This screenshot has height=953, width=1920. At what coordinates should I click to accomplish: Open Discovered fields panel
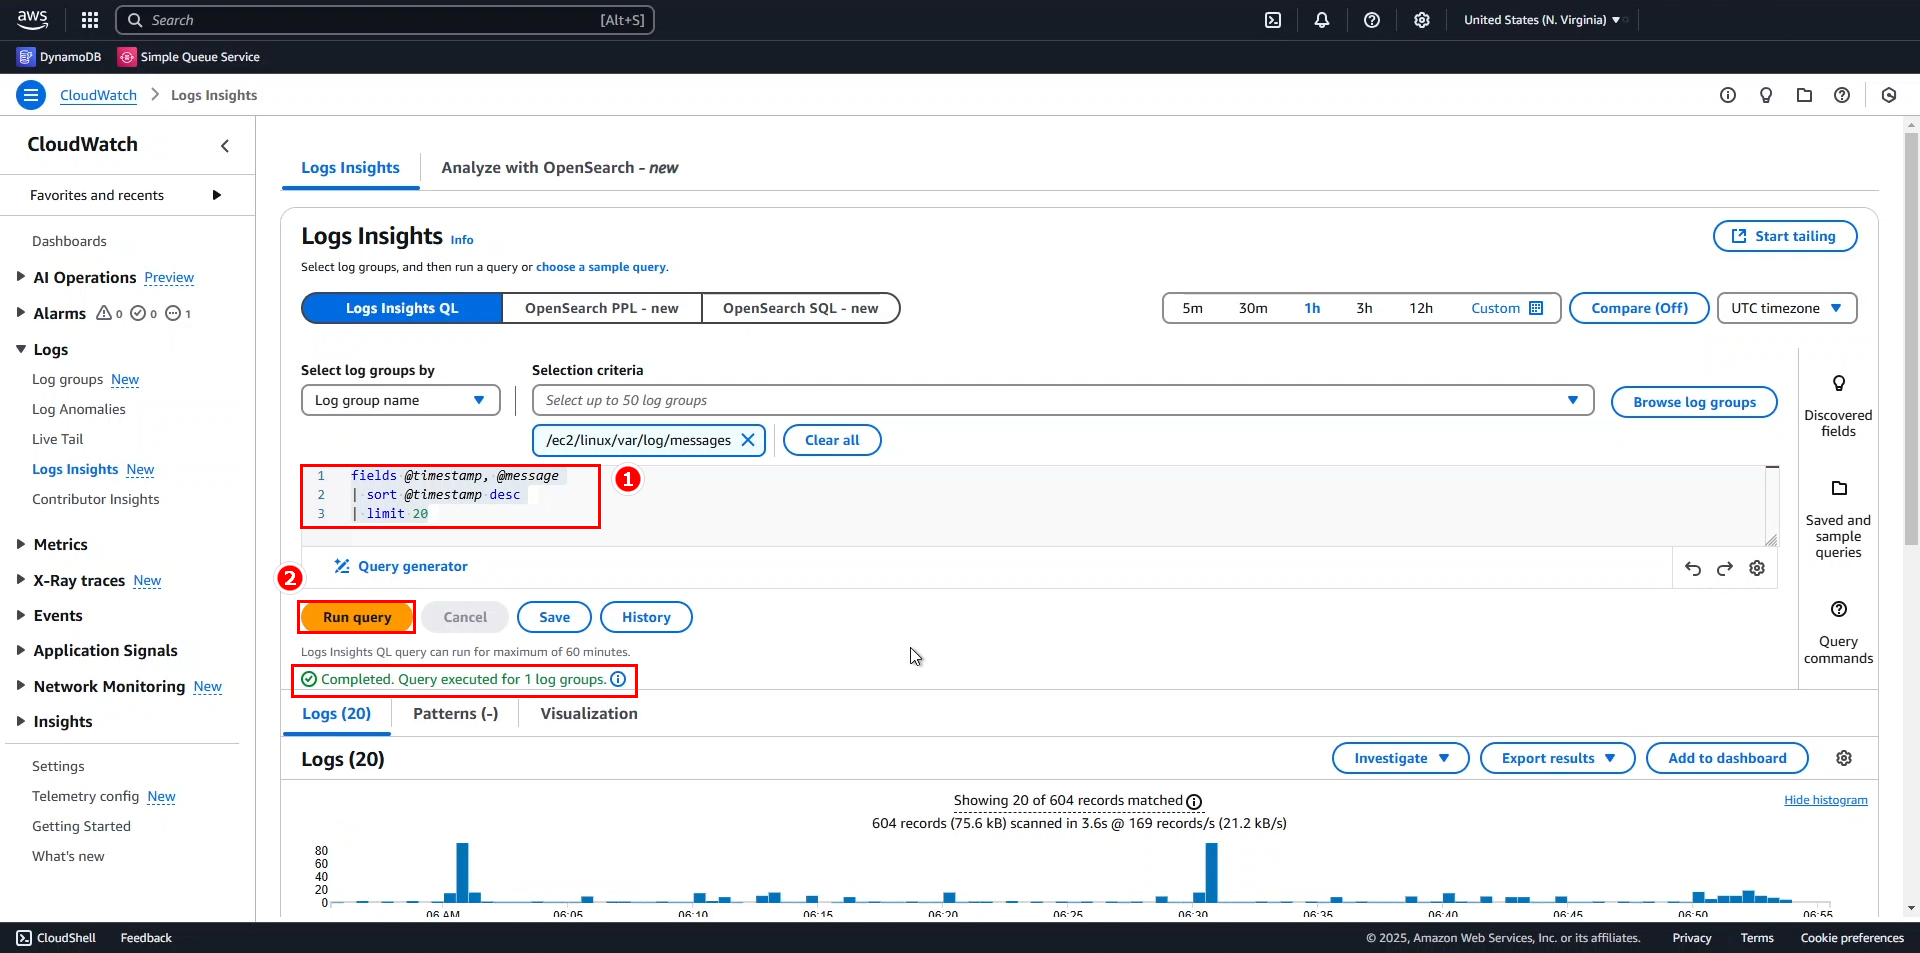[x=1838, y=406]
